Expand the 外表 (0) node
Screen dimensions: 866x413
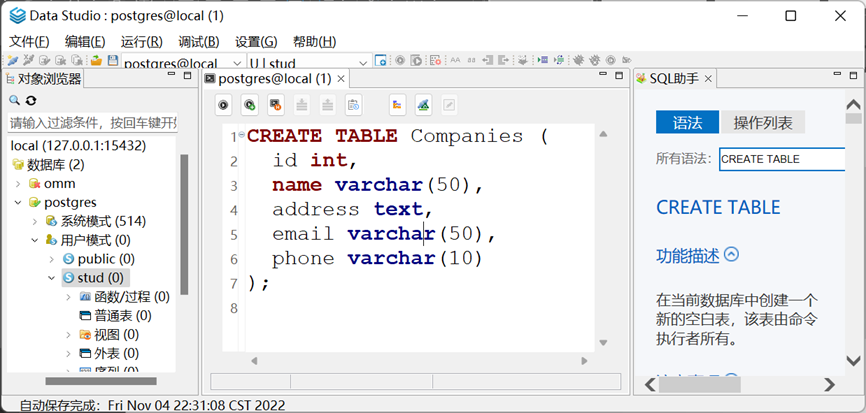click(x=68, y=353)
